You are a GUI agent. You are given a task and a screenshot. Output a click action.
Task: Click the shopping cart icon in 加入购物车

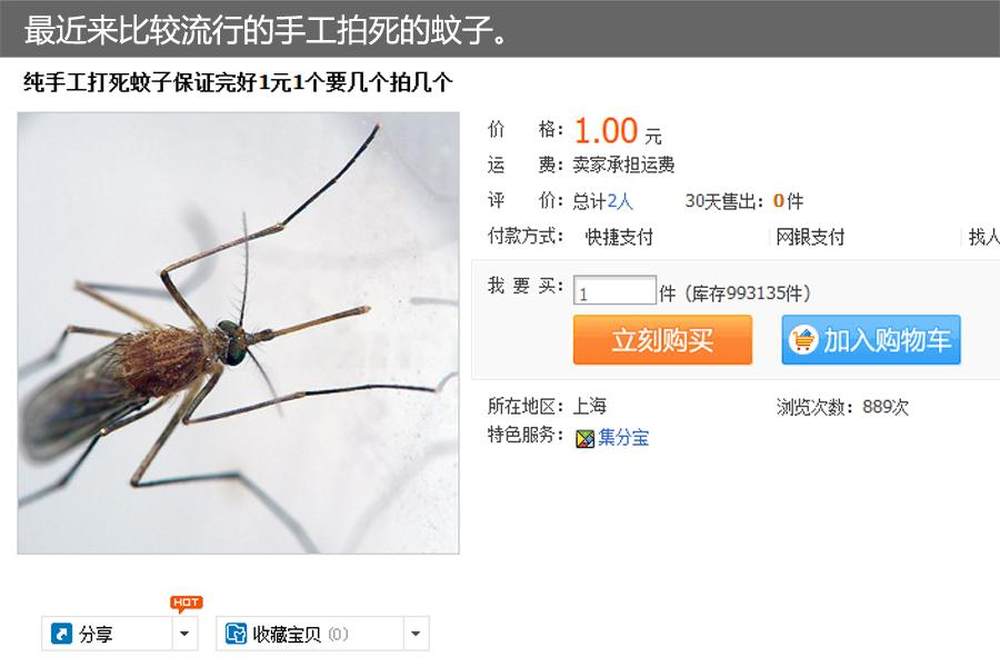[x=803, y=340]
